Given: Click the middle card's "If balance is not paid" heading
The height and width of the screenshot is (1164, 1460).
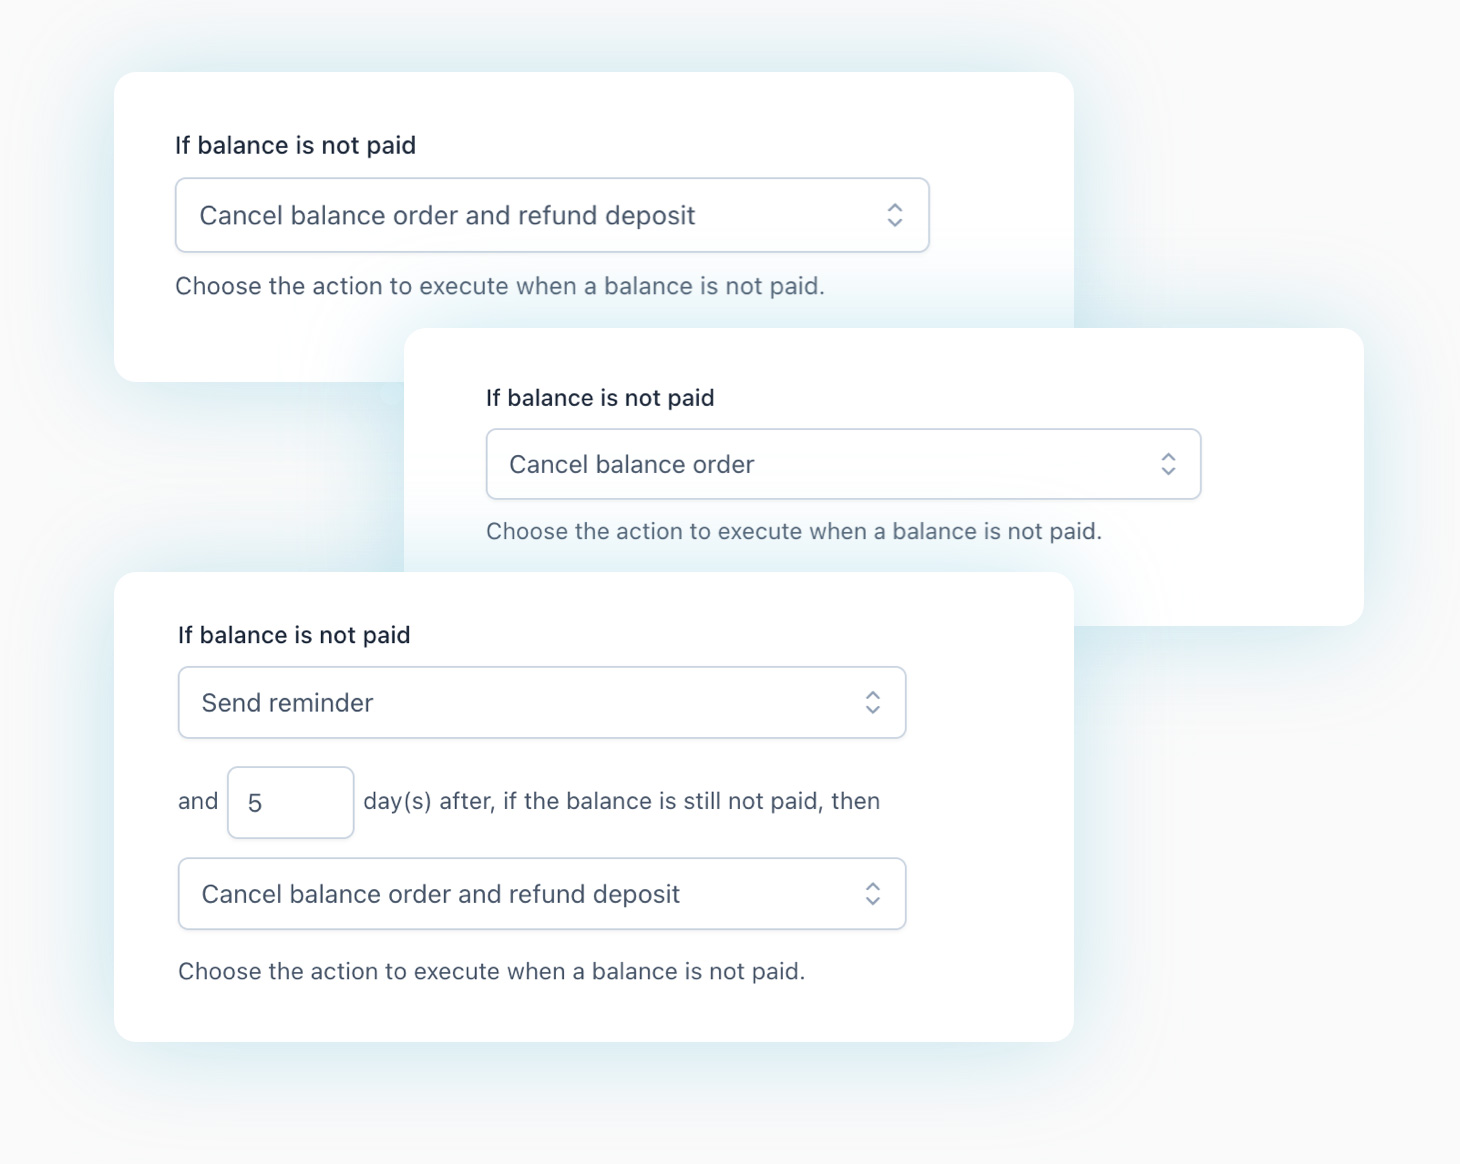Looking at the screenshot, I should click(x=599, y=397).
